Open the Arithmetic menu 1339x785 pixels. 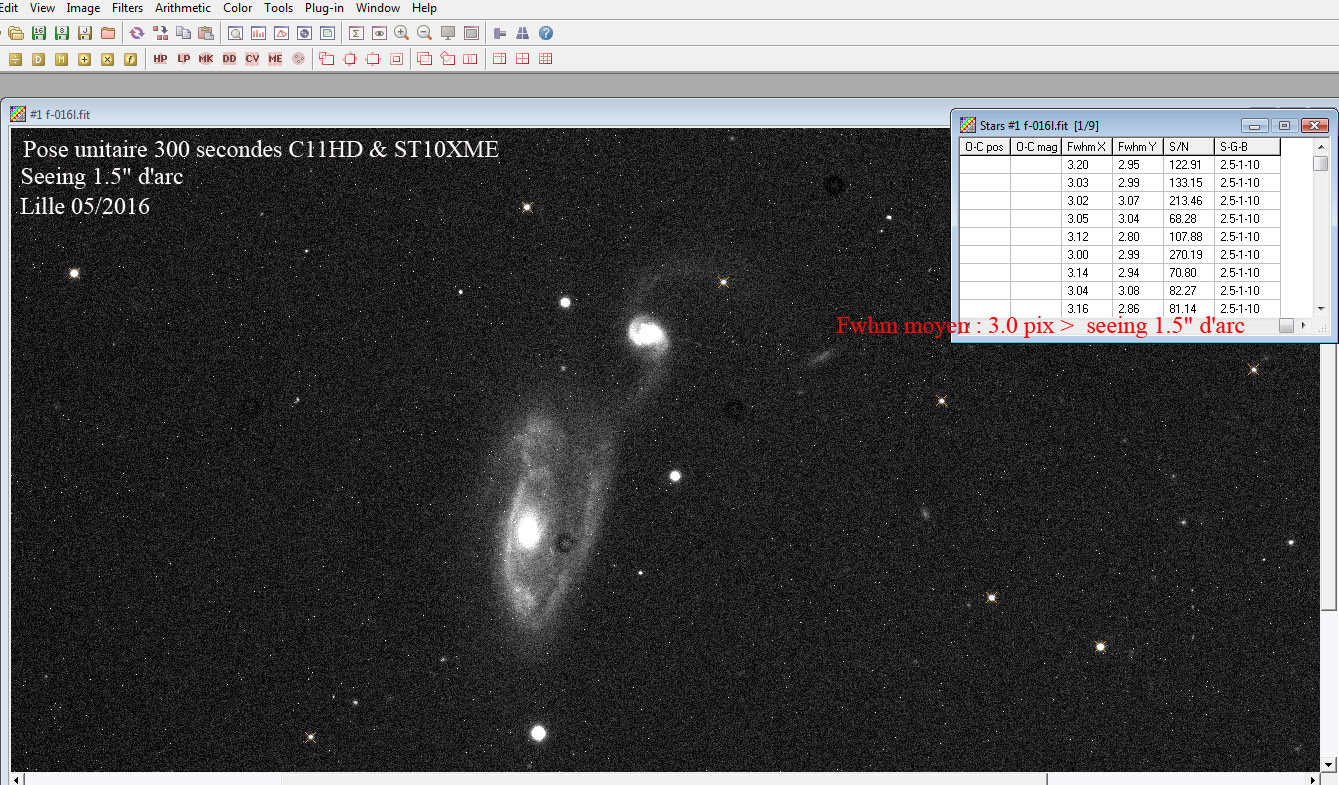tap(183, 8)
